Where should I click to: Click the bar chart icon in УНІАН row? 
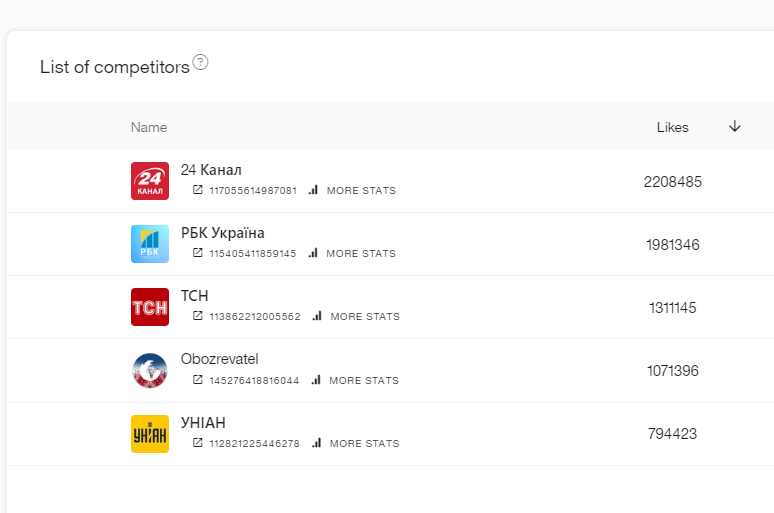pyautogui.click(x=316, y=443)
